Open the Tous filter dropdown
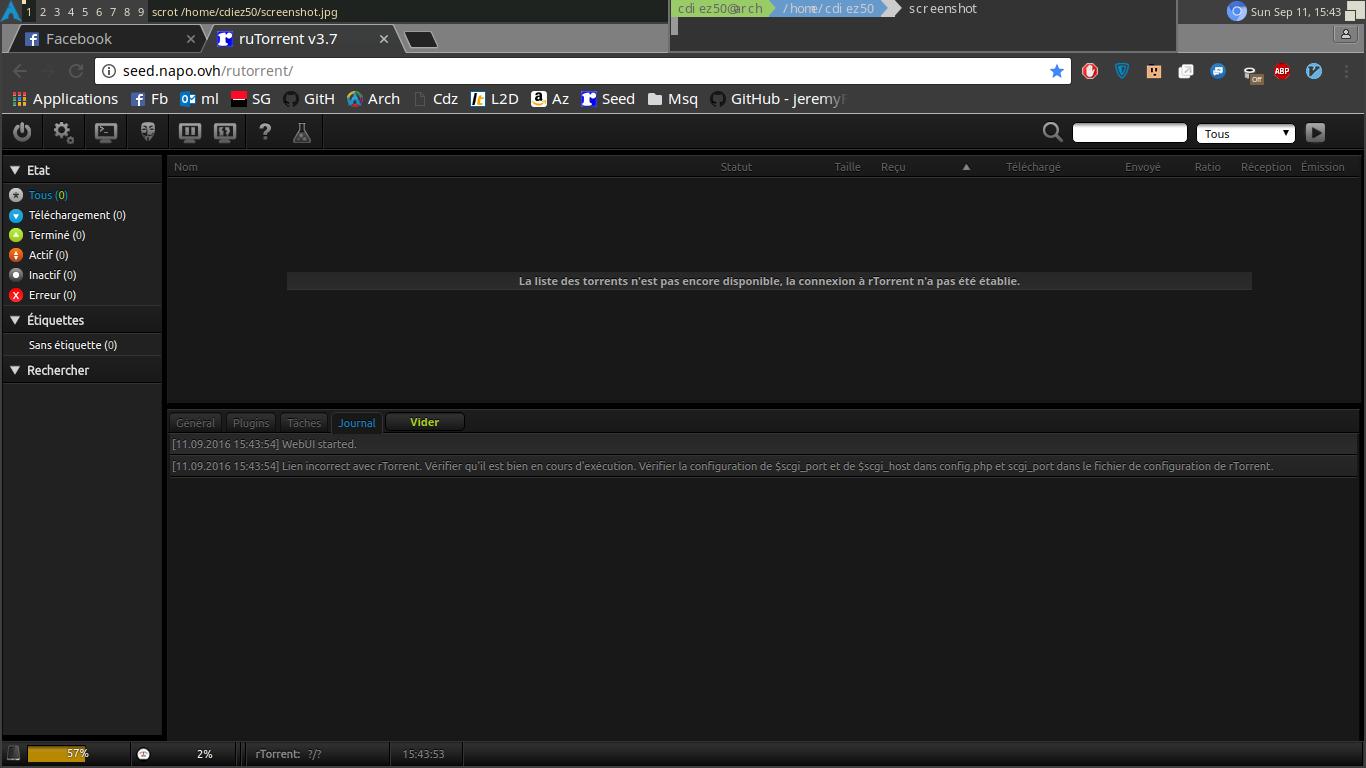This screenshot has height=768, width=1366. pos(1246,133)
